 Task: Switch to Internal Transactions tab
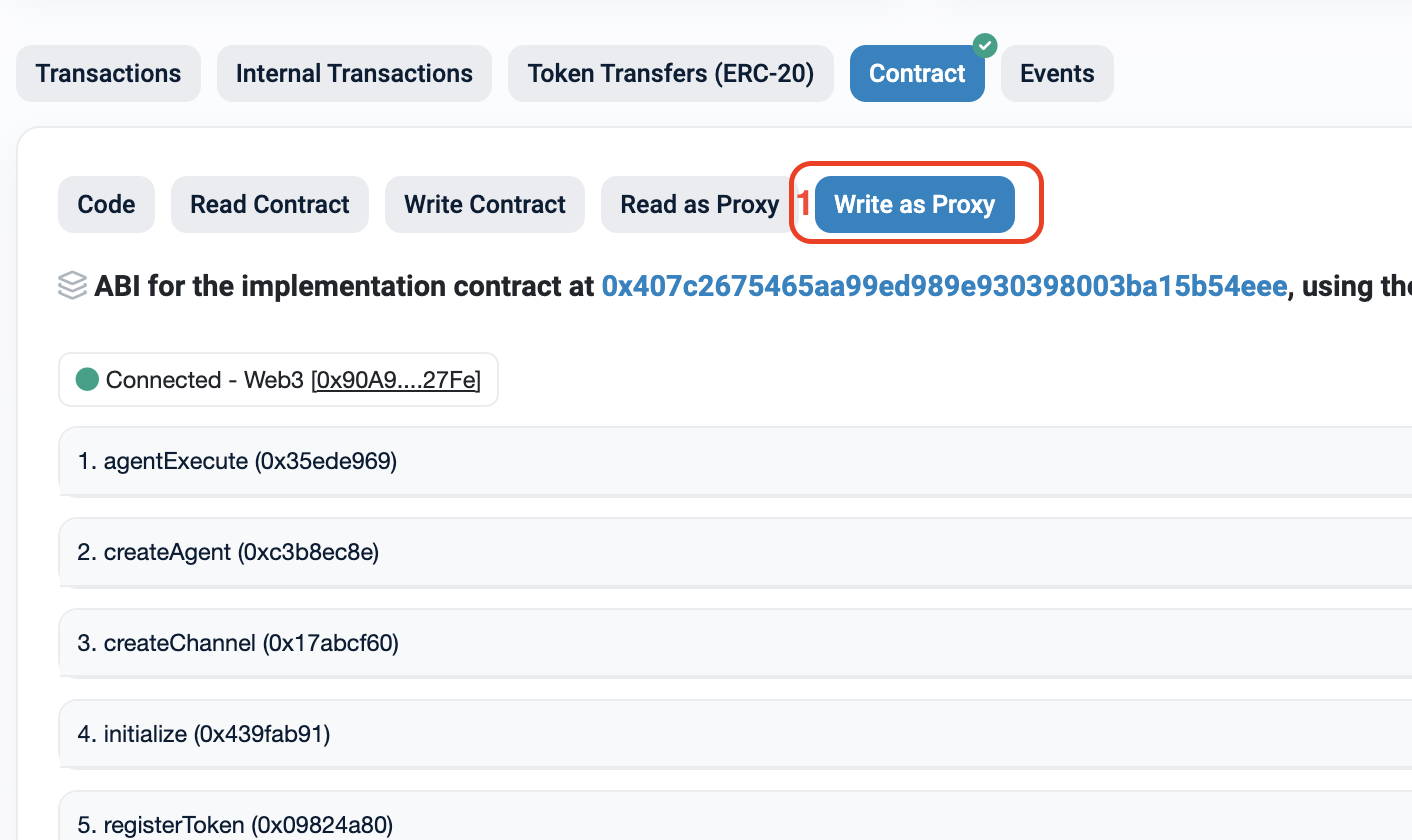pos(354,74)
